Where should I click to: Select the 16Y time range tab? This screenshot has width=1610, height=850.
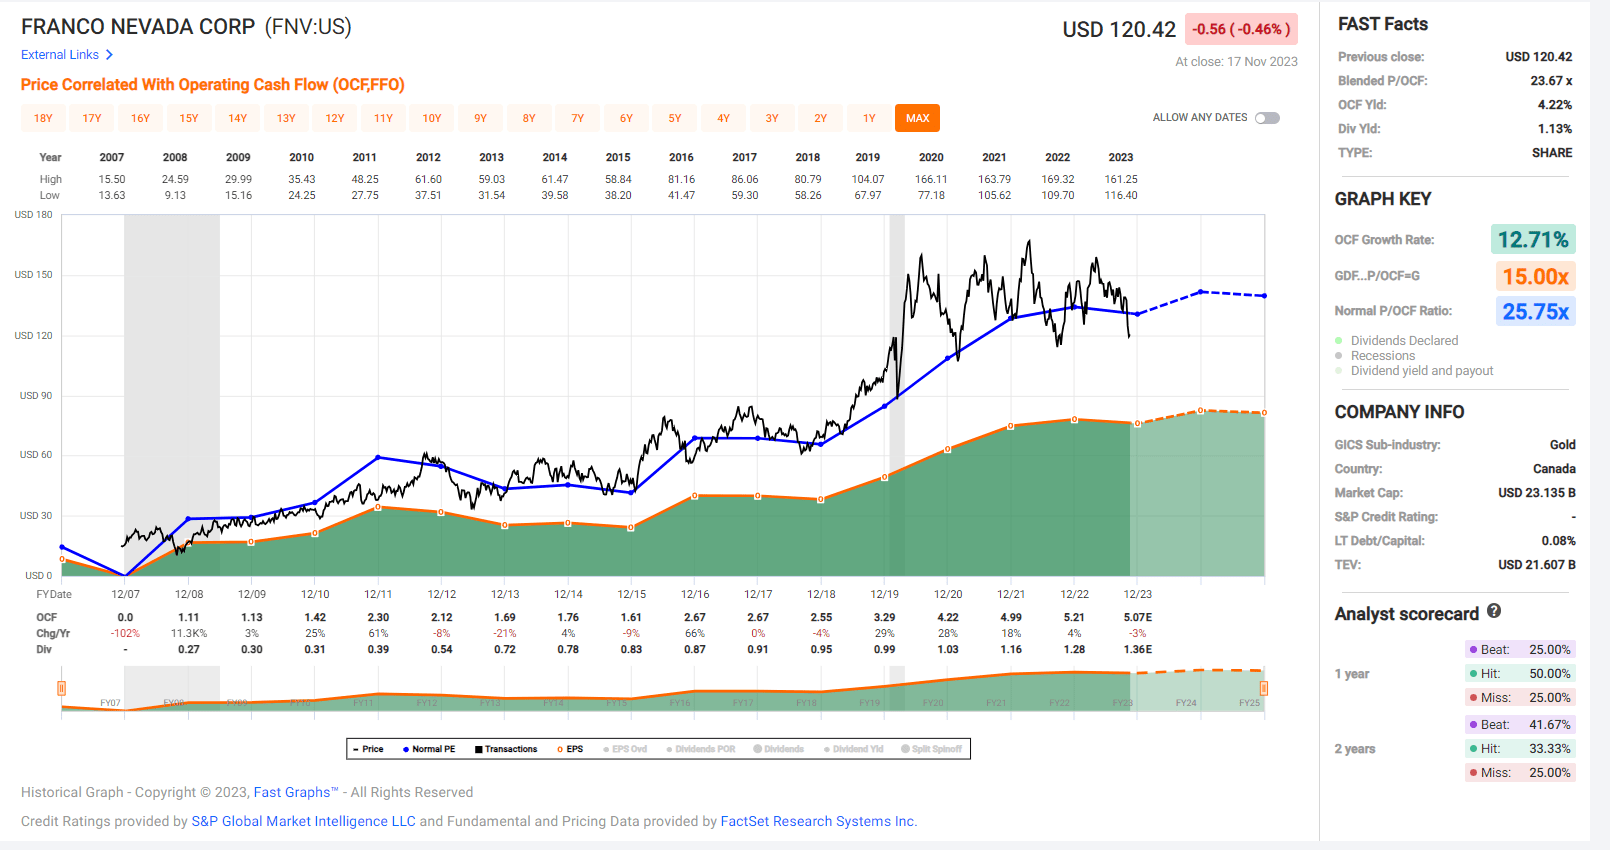click(x=140, y=118)
